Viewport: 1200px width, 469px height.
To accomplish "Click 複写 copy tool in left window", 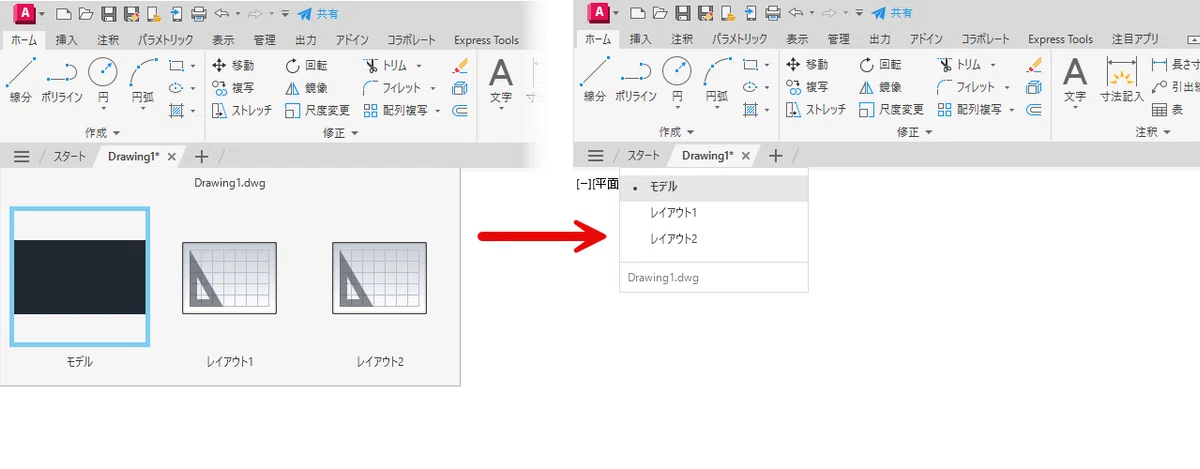I will click(x=233, y=87).
